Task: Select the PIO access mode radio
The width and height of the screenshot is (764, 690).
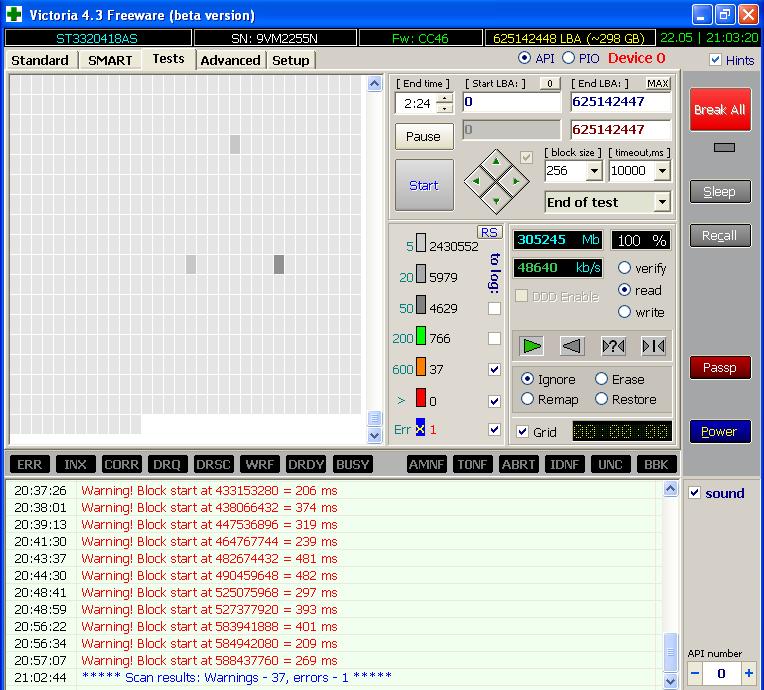Action: (x=568, y=58)
